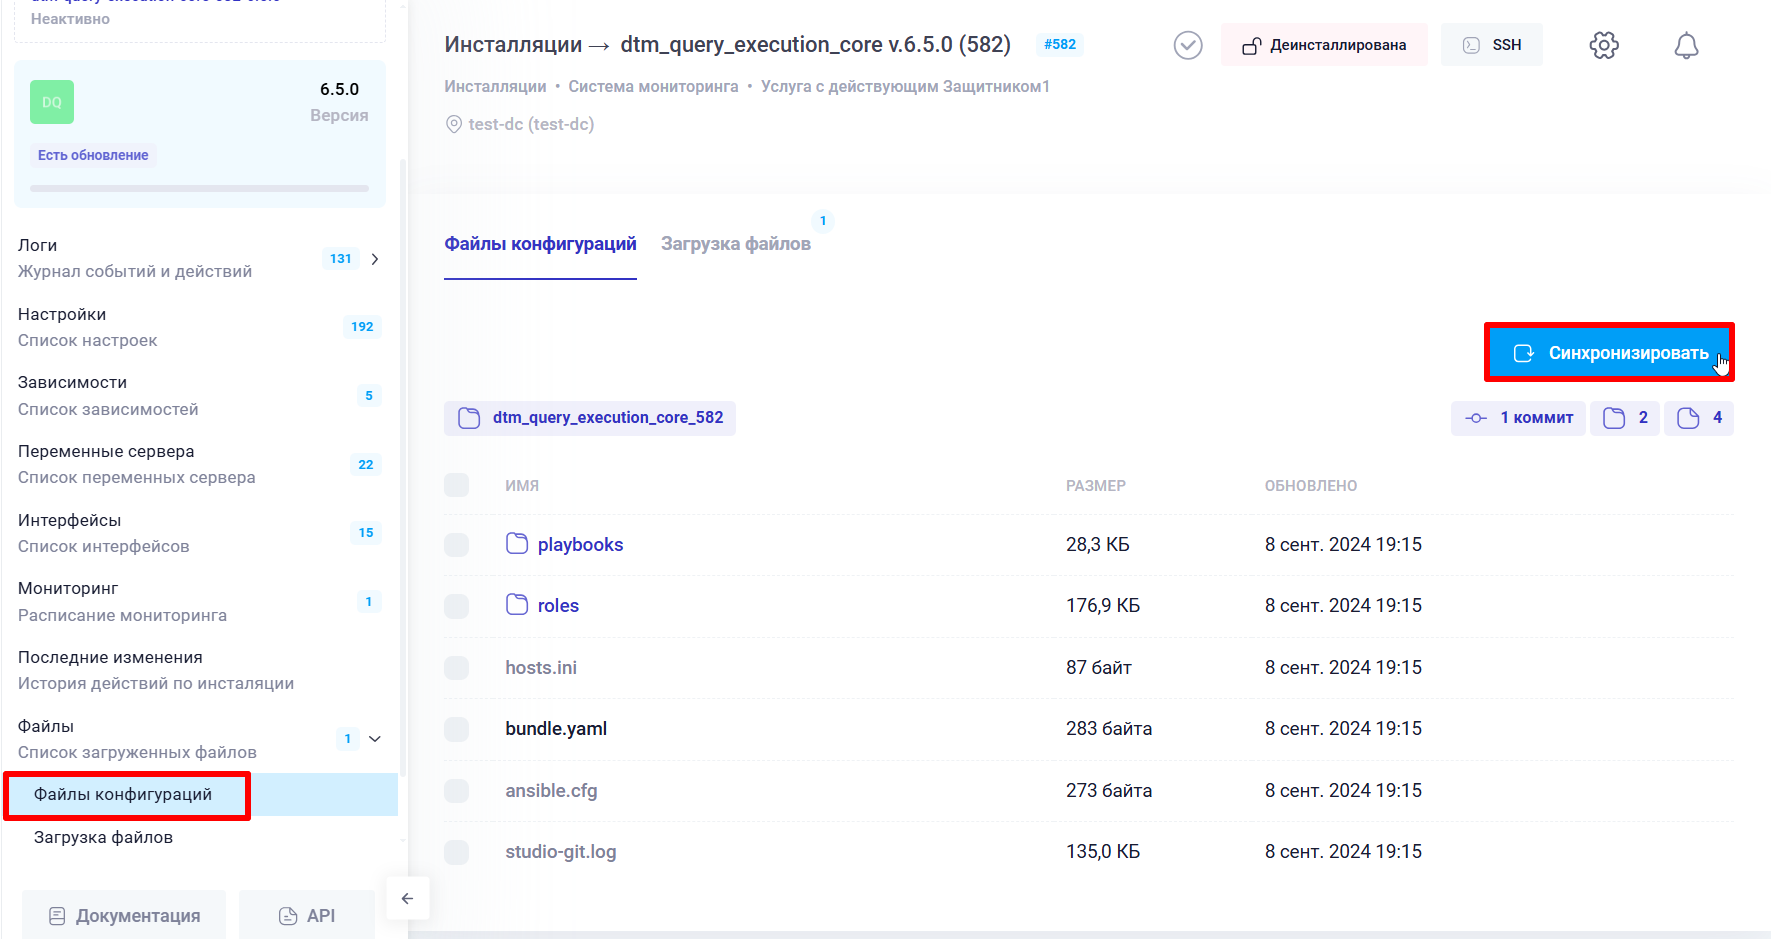Screen dimensions: 1771x939
Task: Collapse the Файлы section chevron
Action: [x=375, y=739]
